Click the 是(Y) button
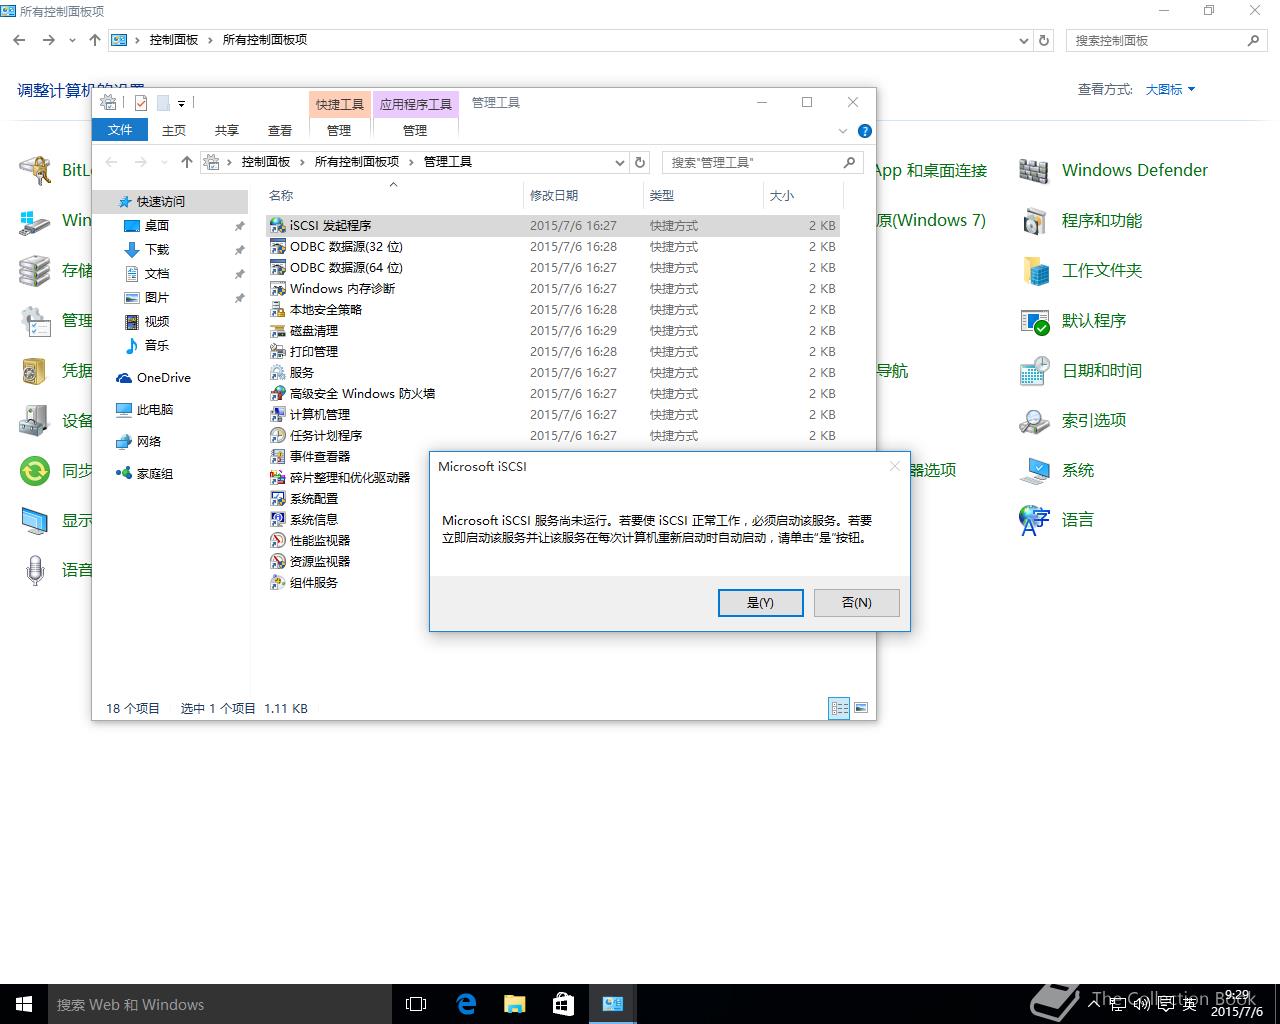 760,602
